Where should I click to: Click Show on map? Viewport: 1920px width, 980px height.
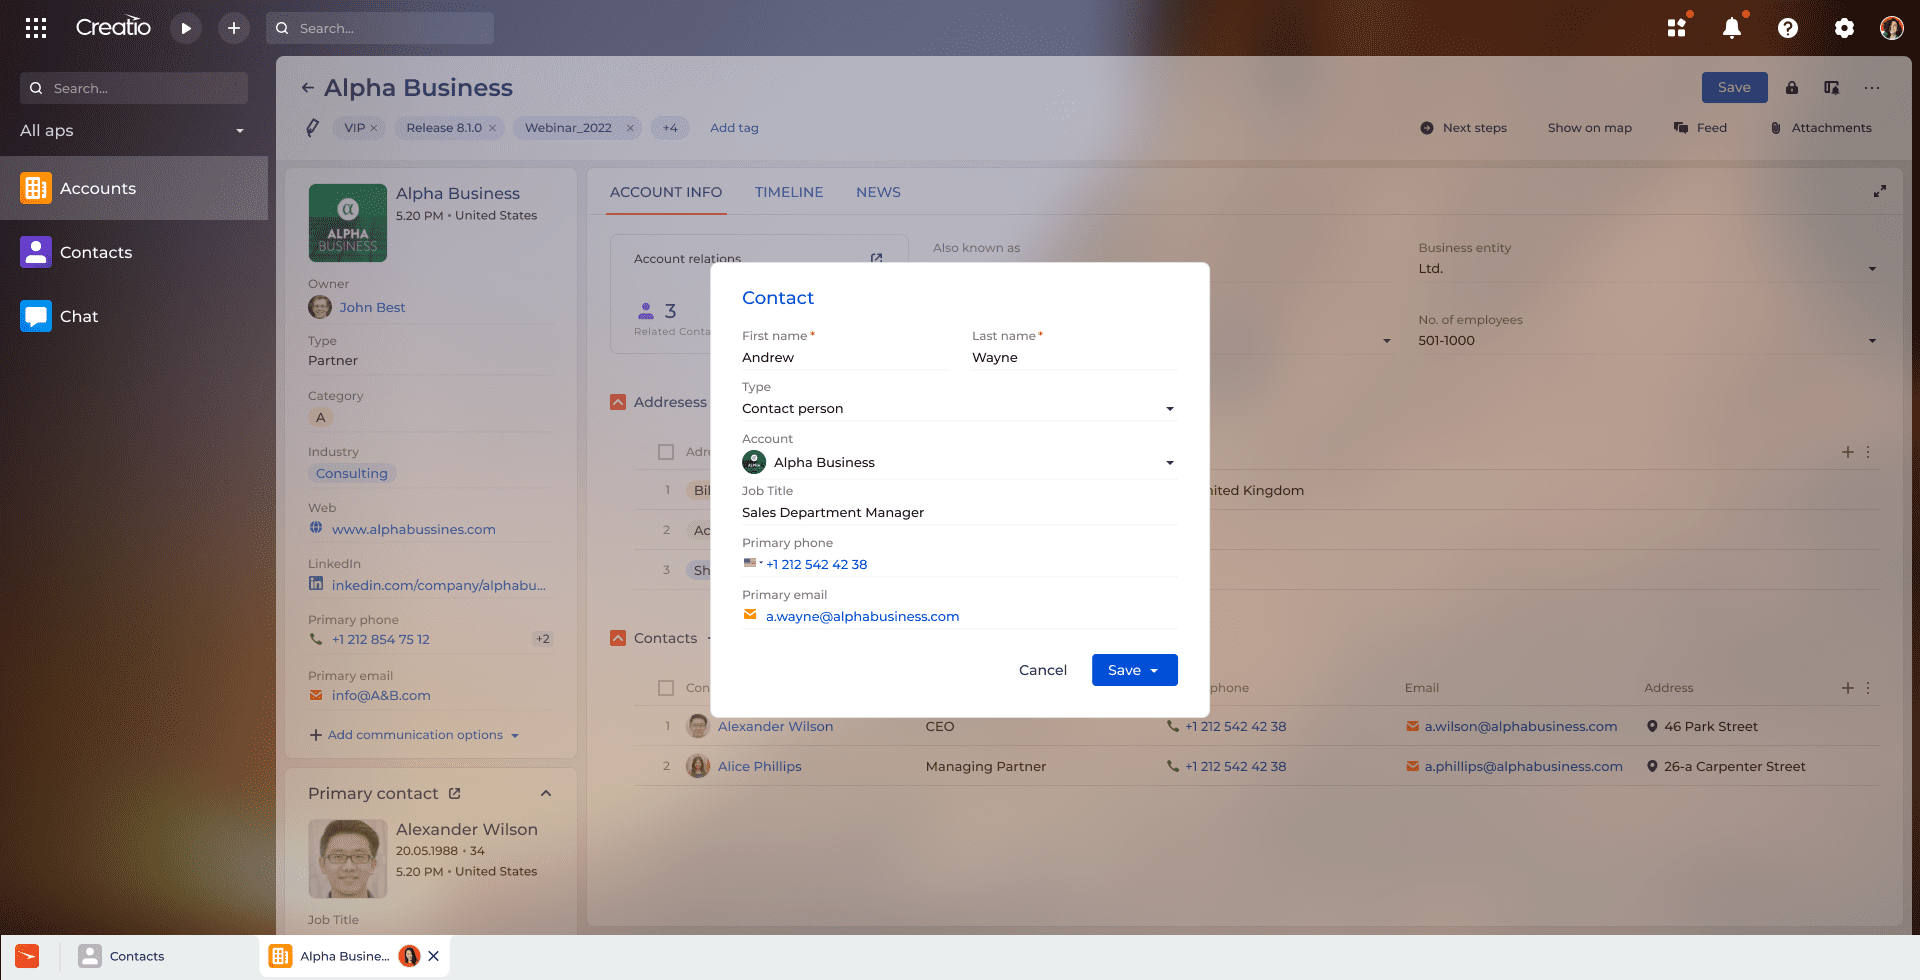(x=1590, y=128)
